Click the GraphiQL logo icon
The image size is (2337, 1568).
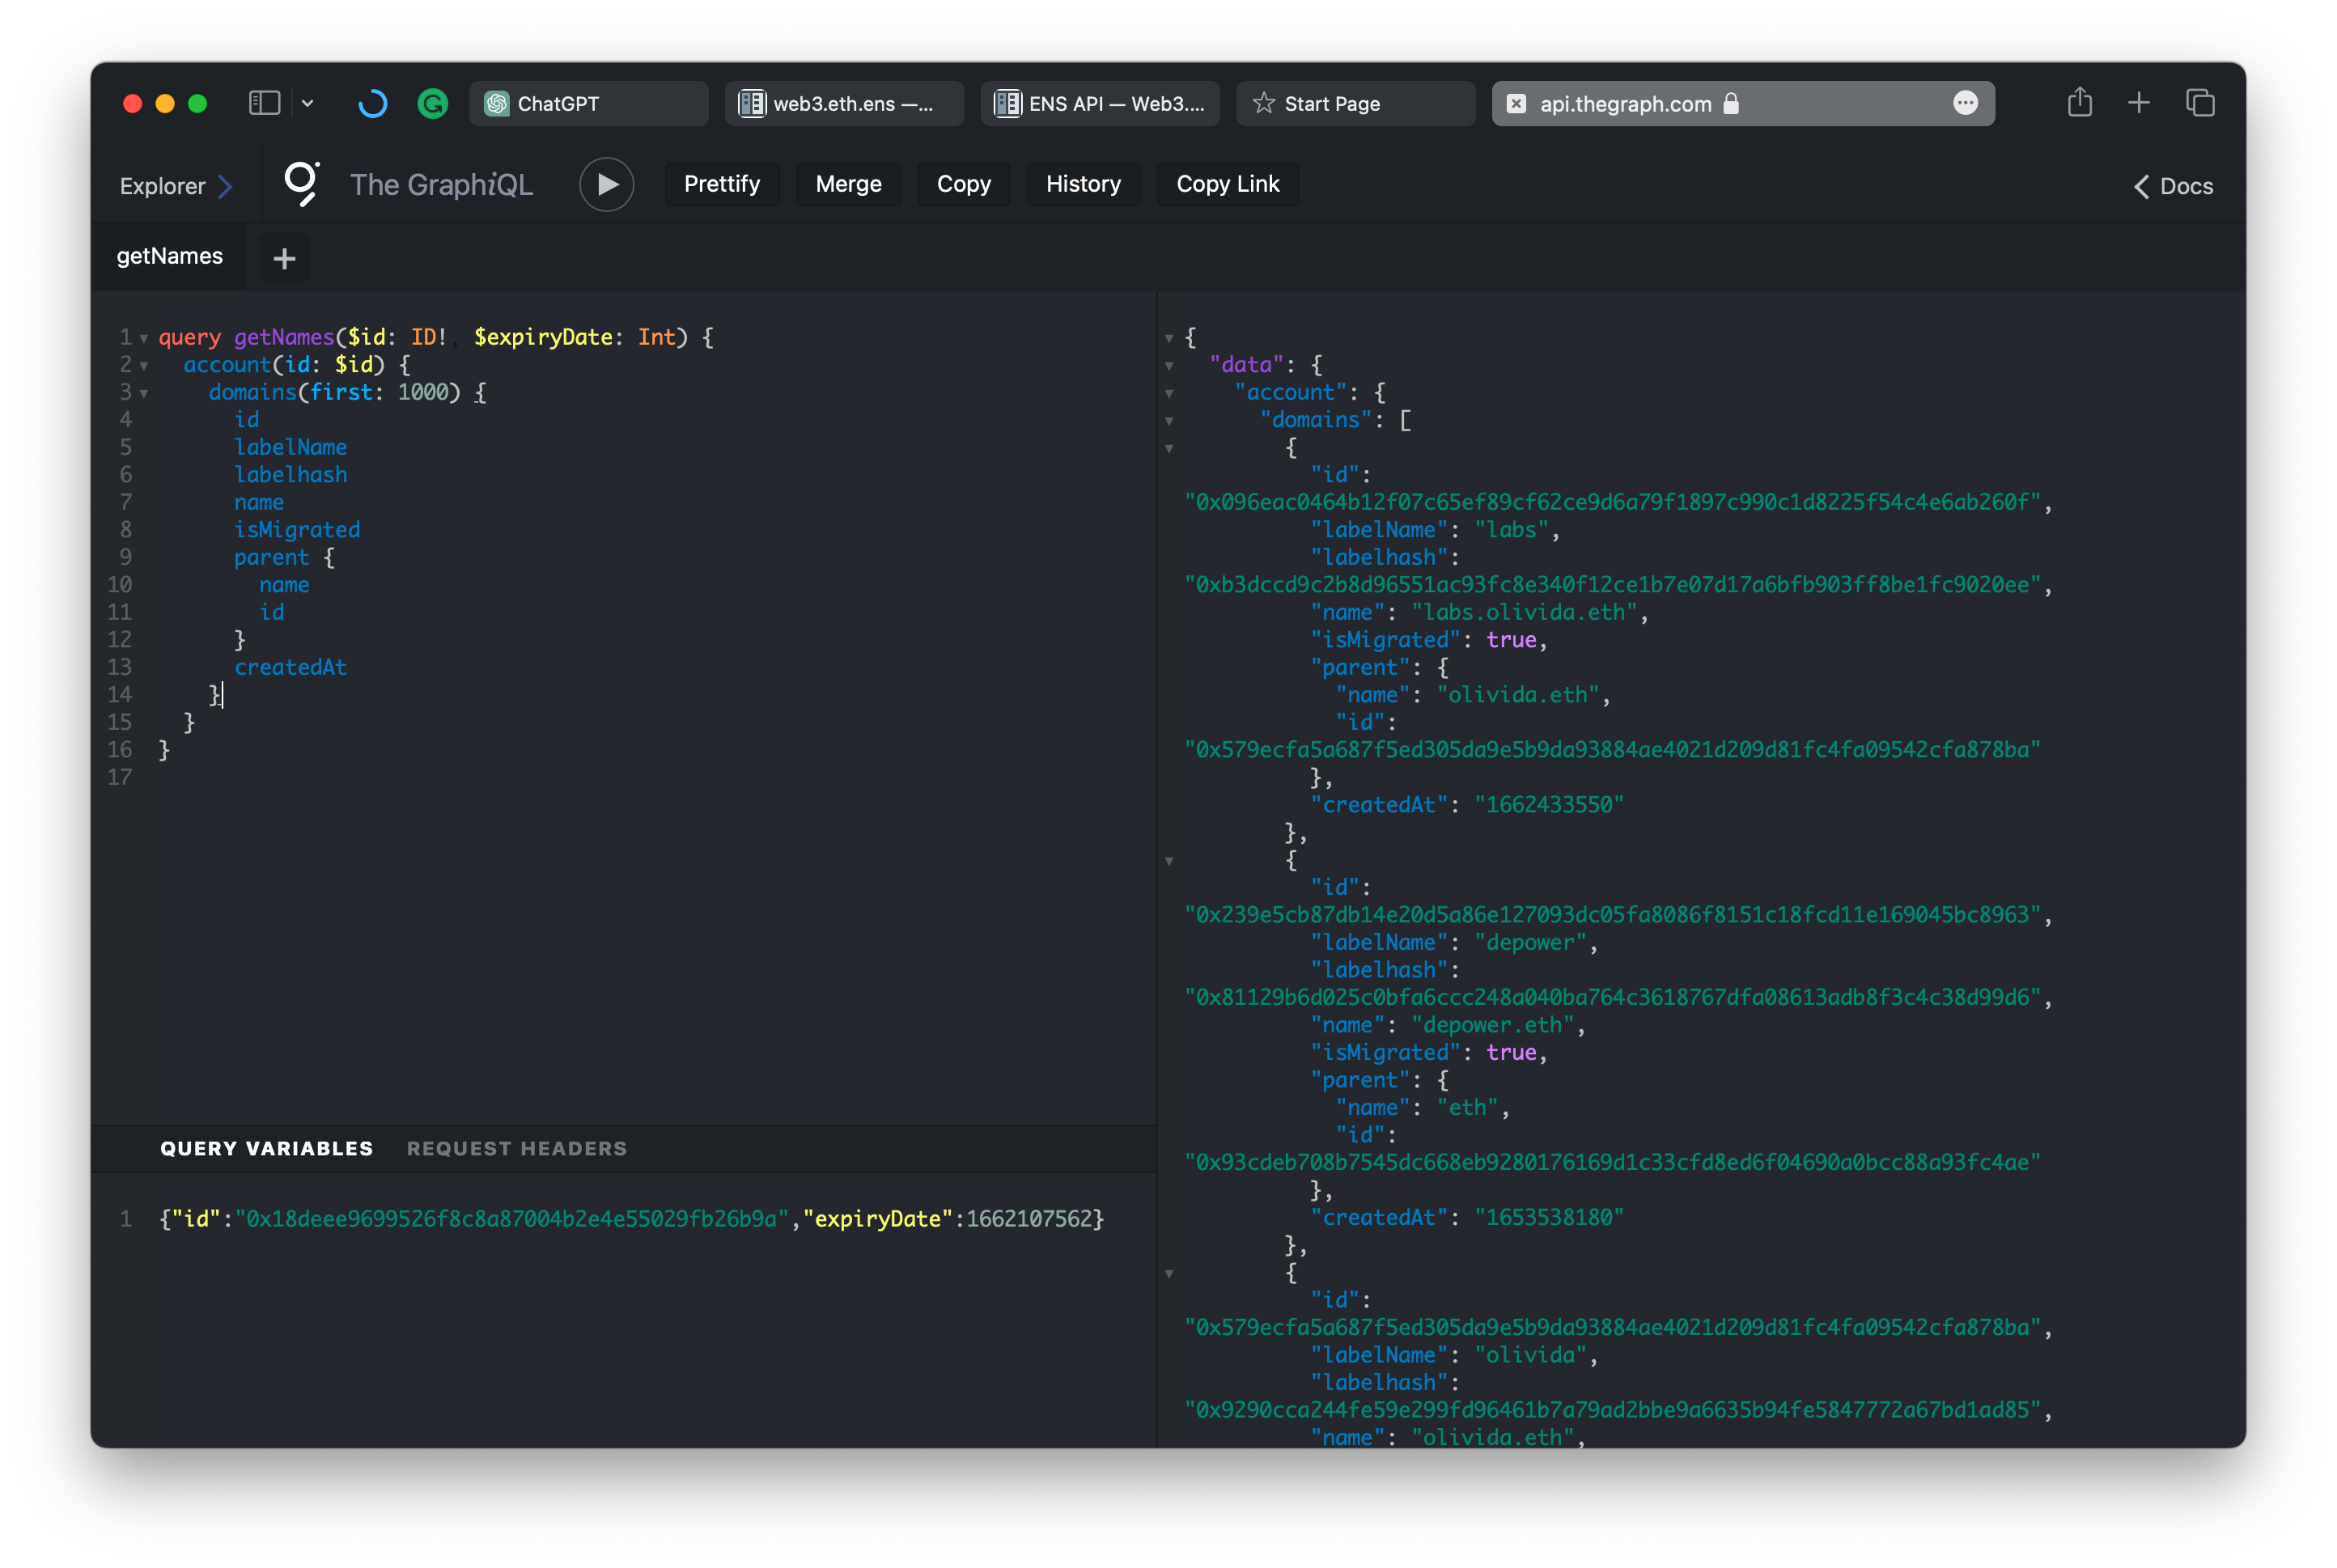(x=302, y=184)
